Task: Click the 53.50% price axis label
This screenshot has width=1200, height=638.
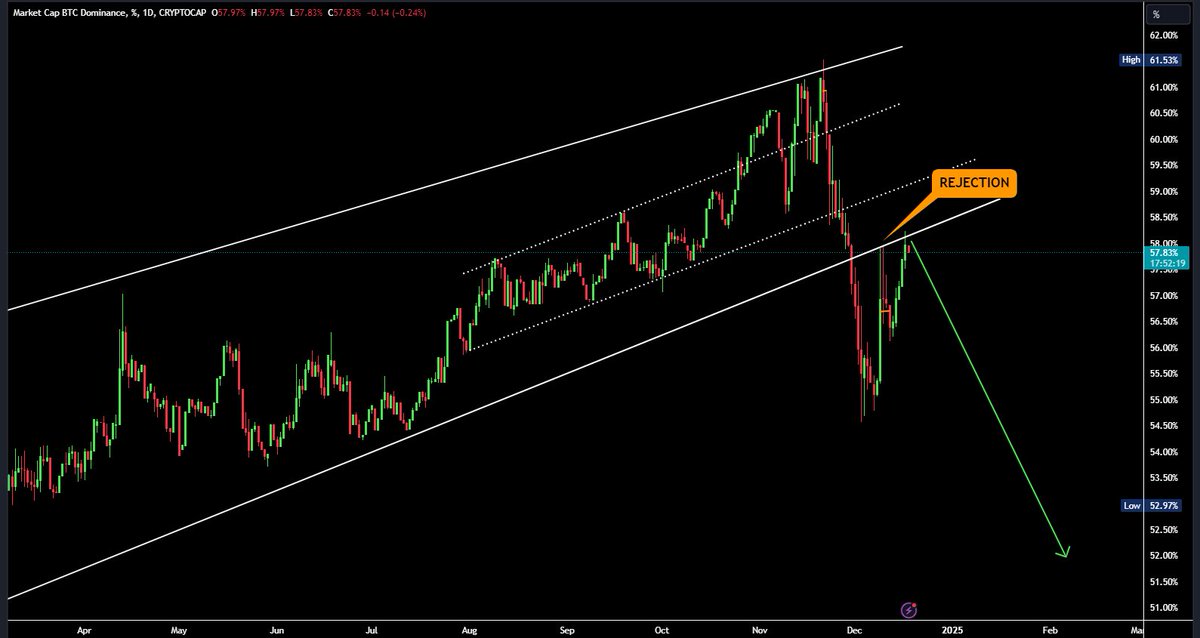Action: click(x=1163, y=478)
